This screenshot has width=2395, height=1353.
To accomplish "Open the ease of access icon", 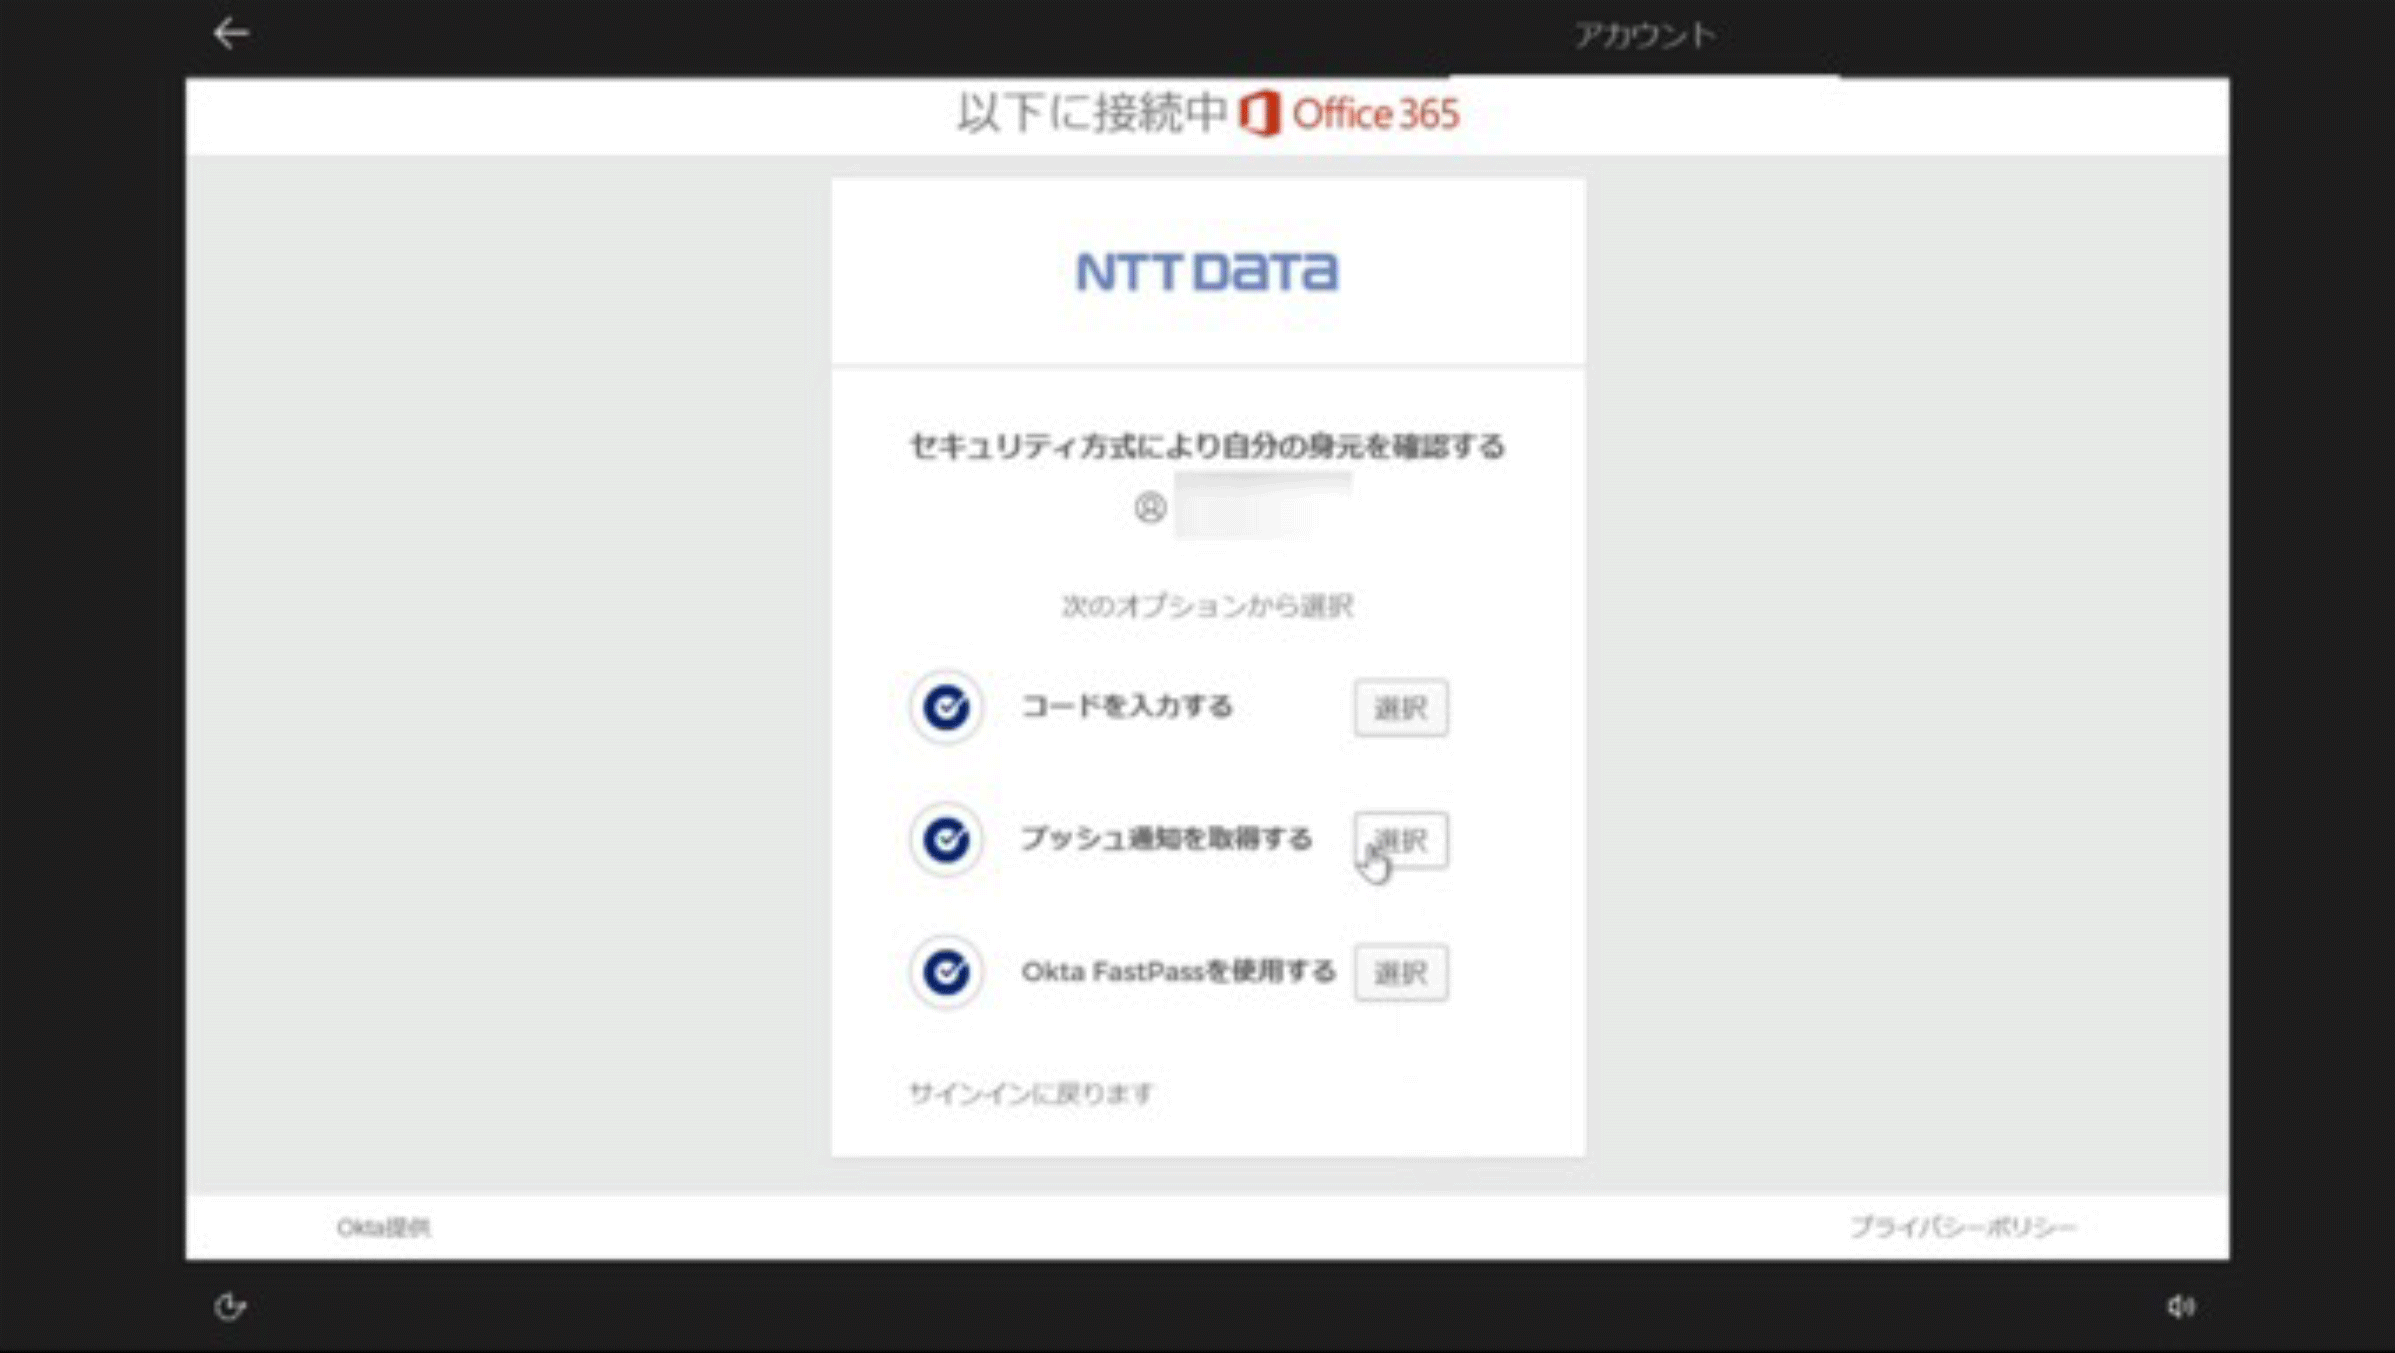I will coord(230,1306).
